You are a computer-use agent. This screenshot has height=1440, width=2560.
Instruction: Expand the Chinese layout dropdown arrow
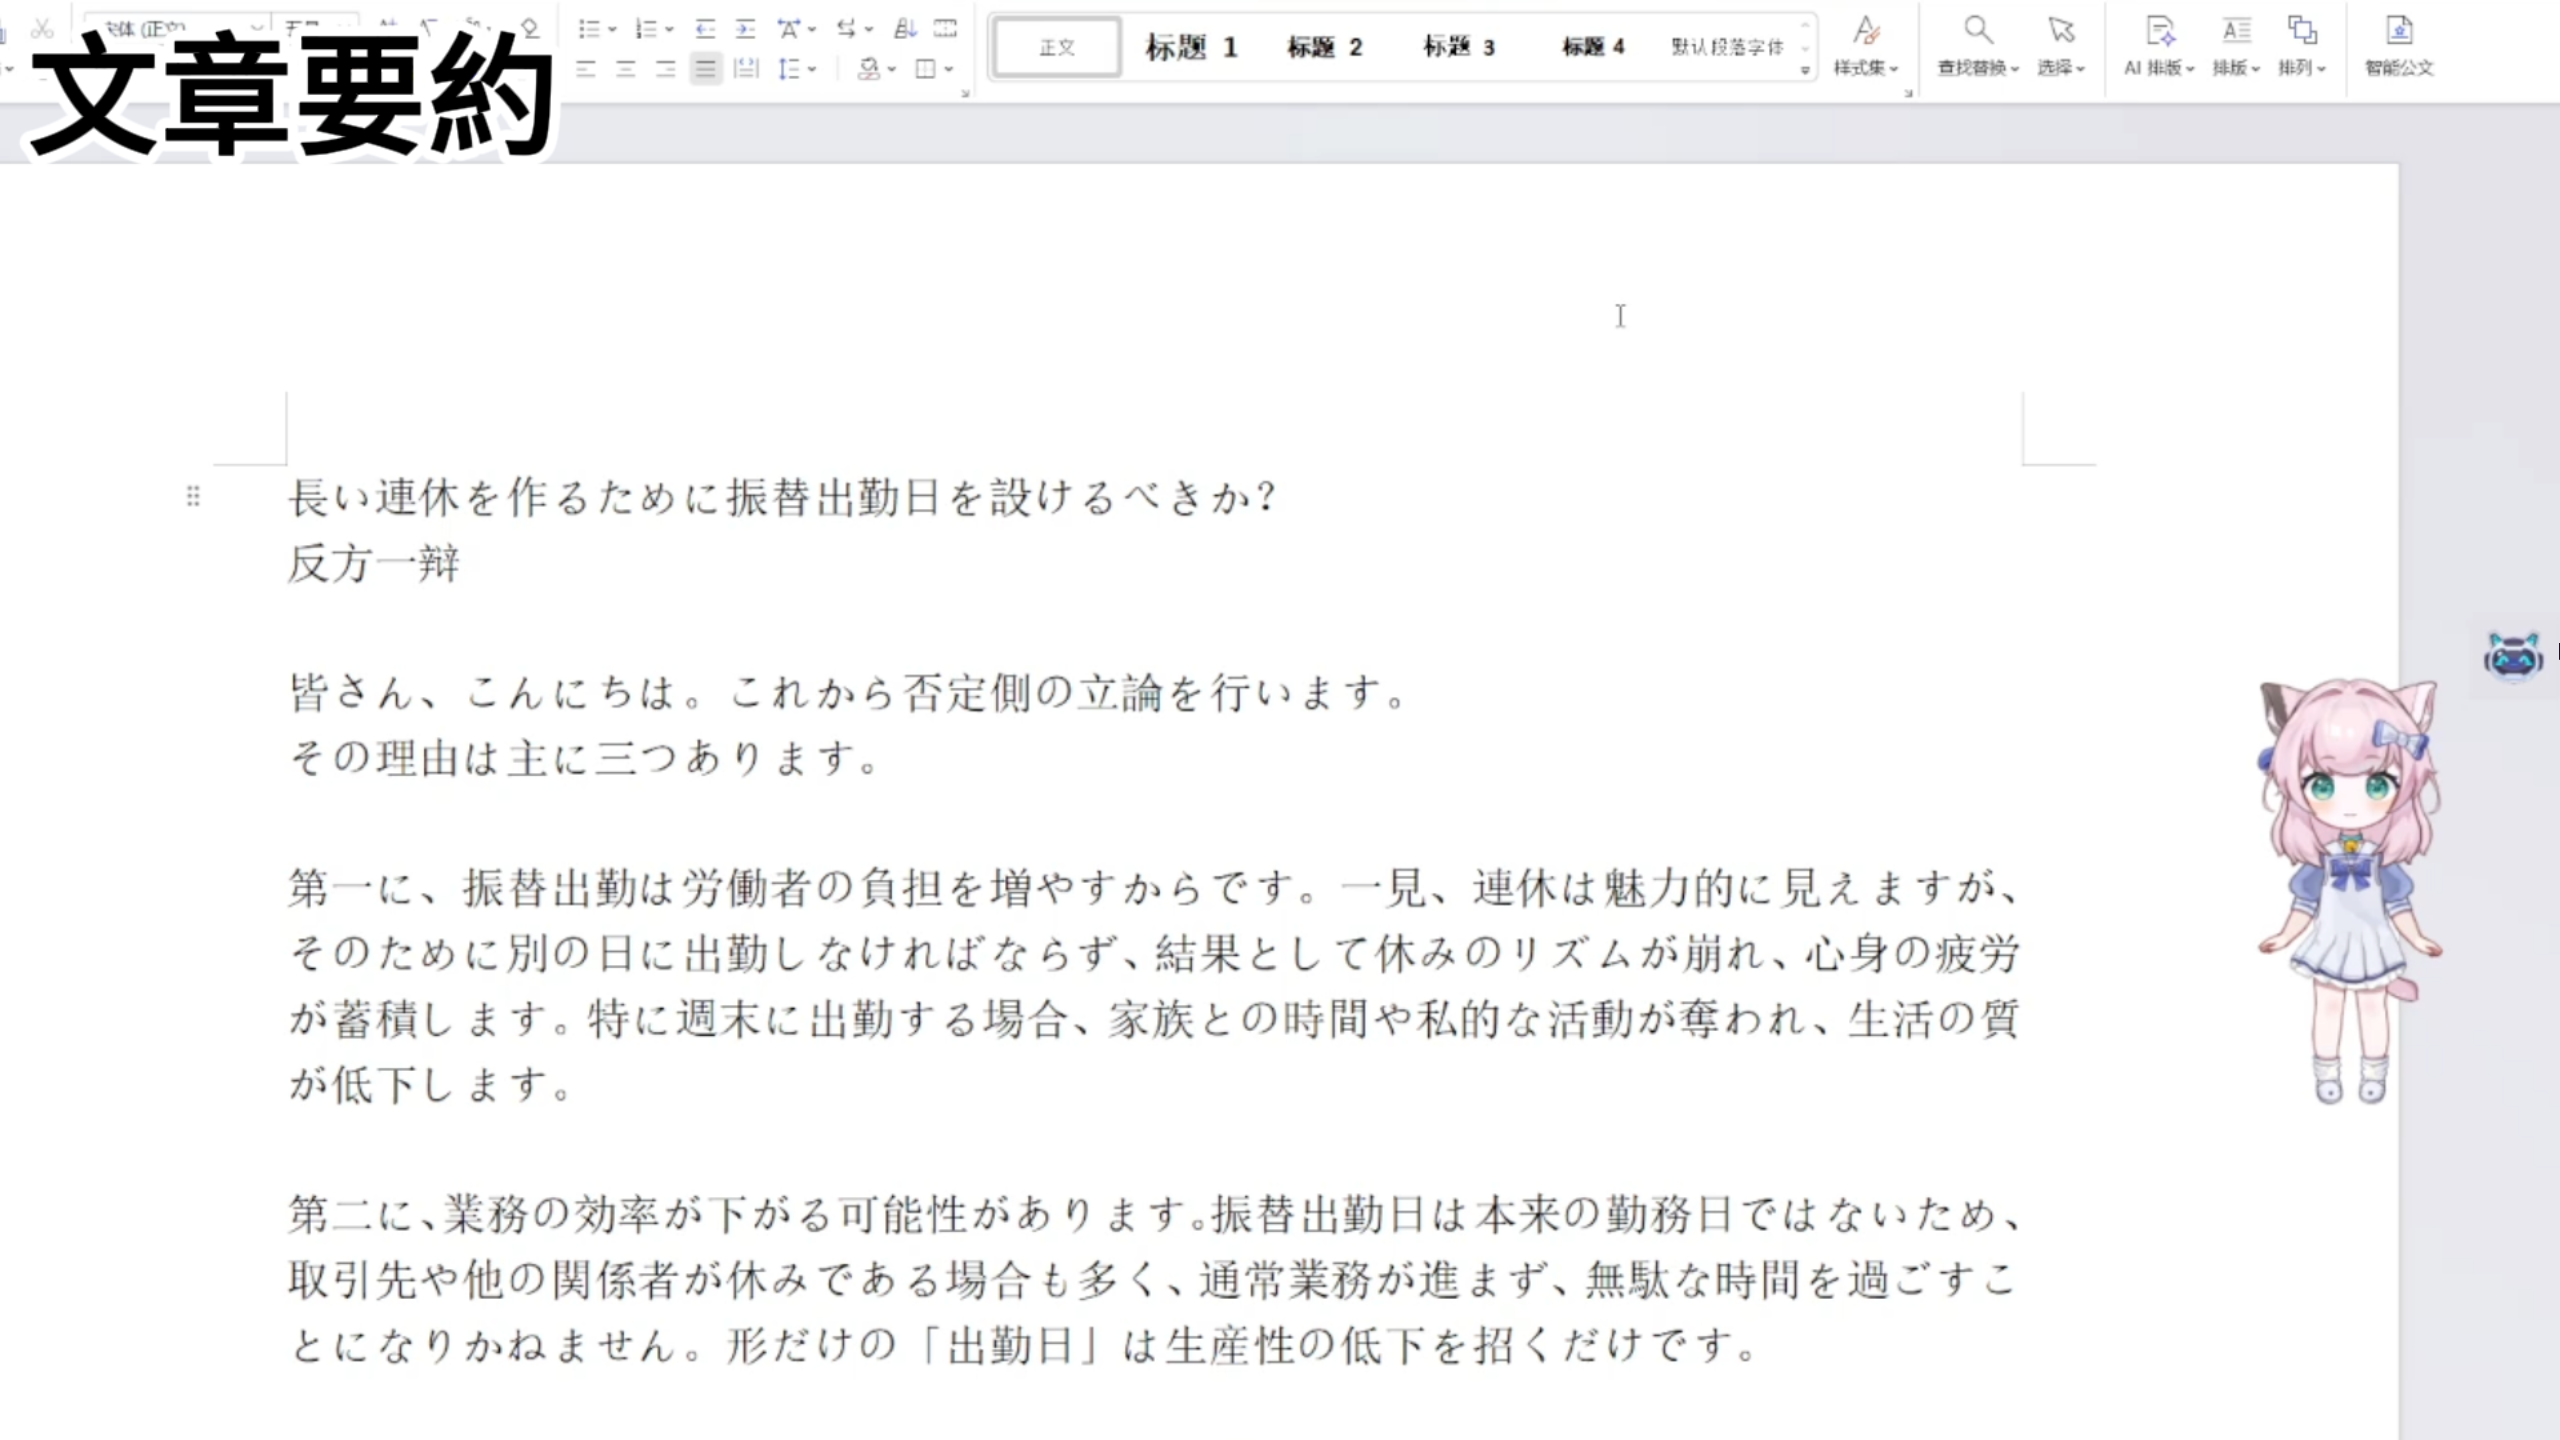point(811,30)
